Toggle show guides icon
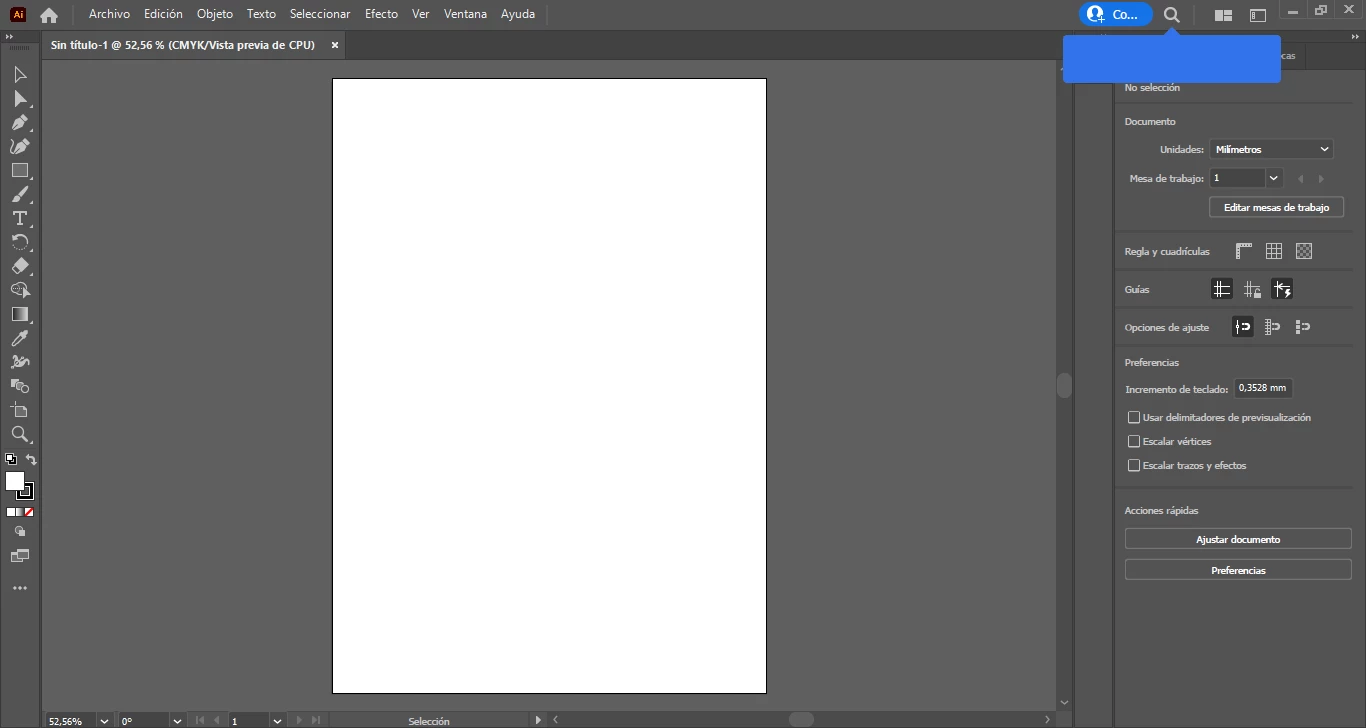 pyautogui.click(x=1222, y=290)
